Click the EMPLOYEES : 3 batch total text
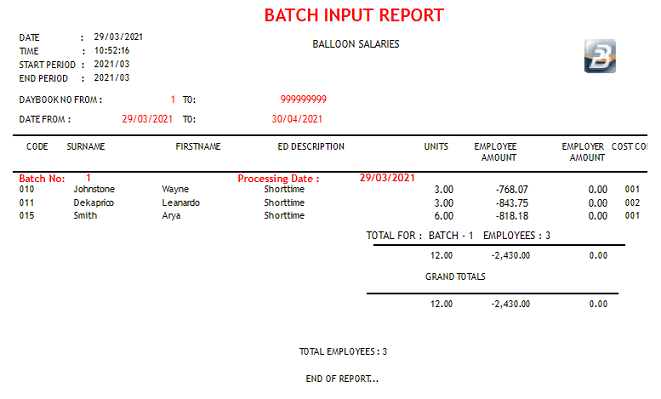The width and height of the screenshot is (661, 399). (517, 236)
